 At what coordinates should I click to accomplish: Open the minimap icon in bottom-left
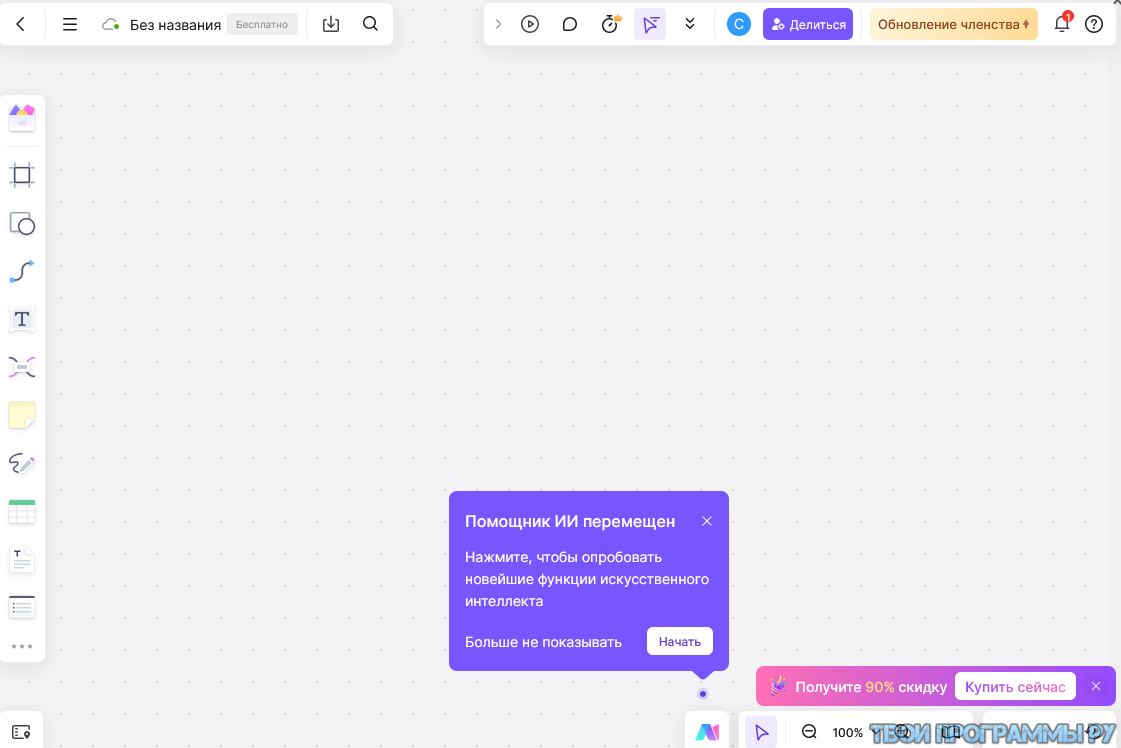pyautogui.click(x=21, y=732)
